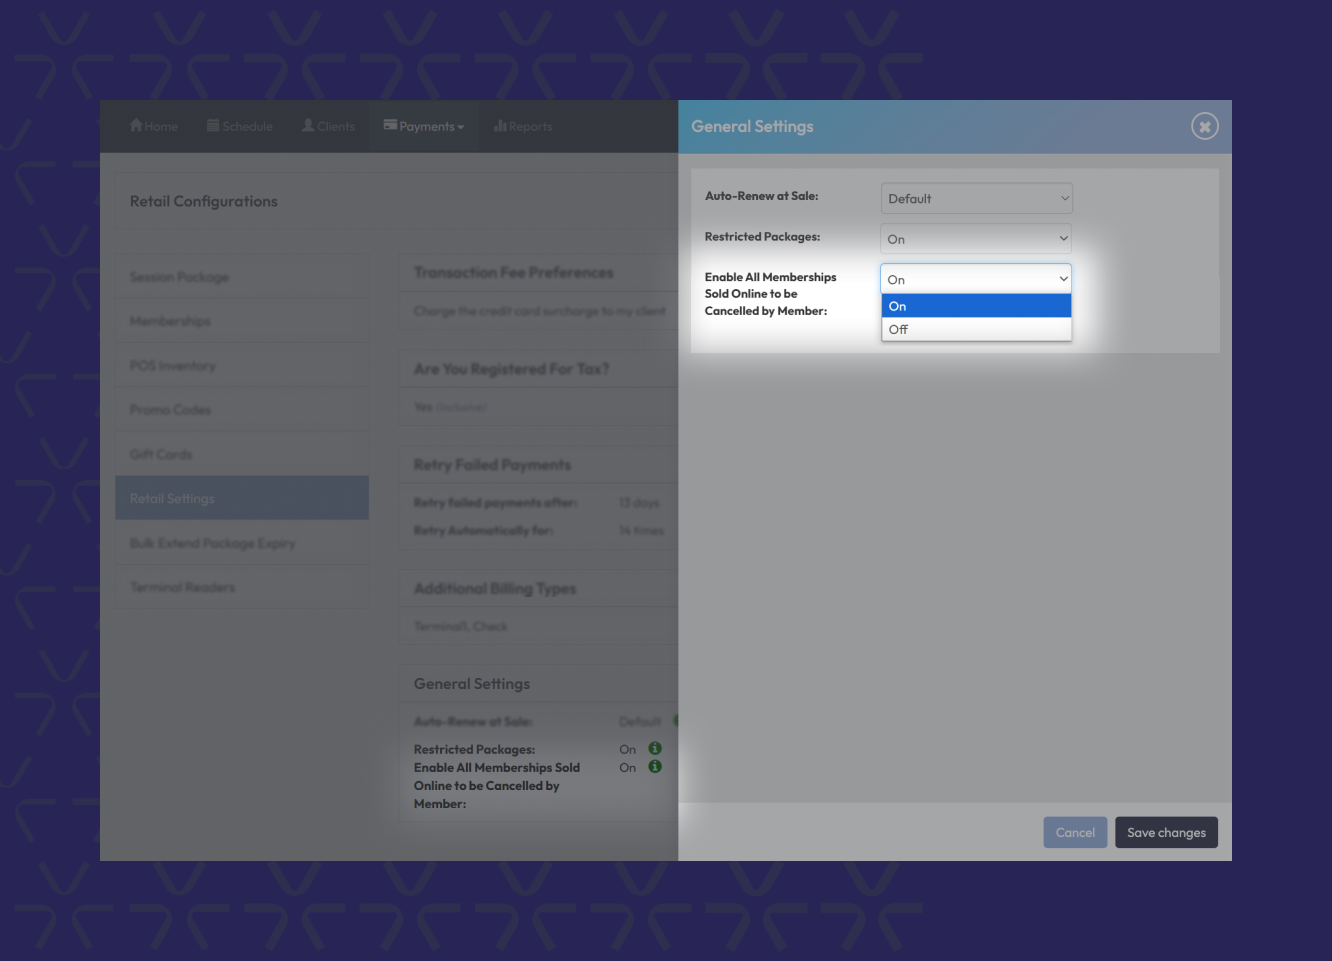This screenshot has height=961, width=1332.
Task: Go to Promo Codes in sidebar
Action: click(x=242, y=410)
